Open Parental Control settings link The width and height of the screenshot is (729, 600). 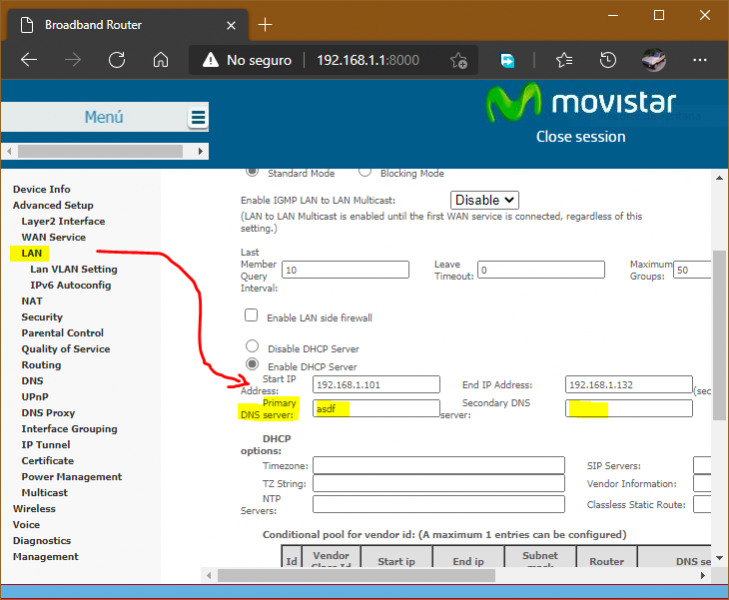[x=63, y=333]
